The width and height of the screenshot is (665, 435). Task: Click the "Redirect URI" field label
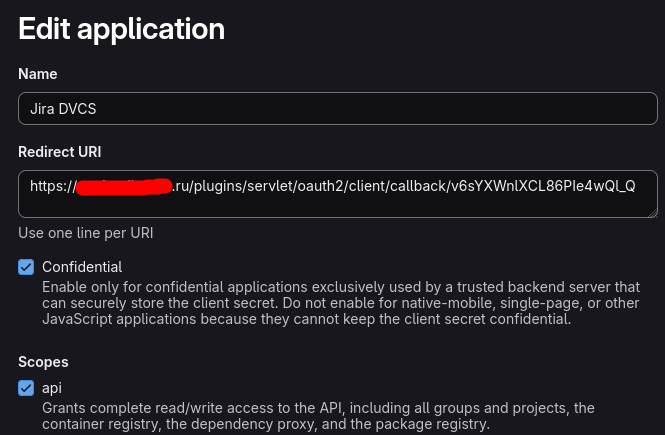tap(59, 152)
